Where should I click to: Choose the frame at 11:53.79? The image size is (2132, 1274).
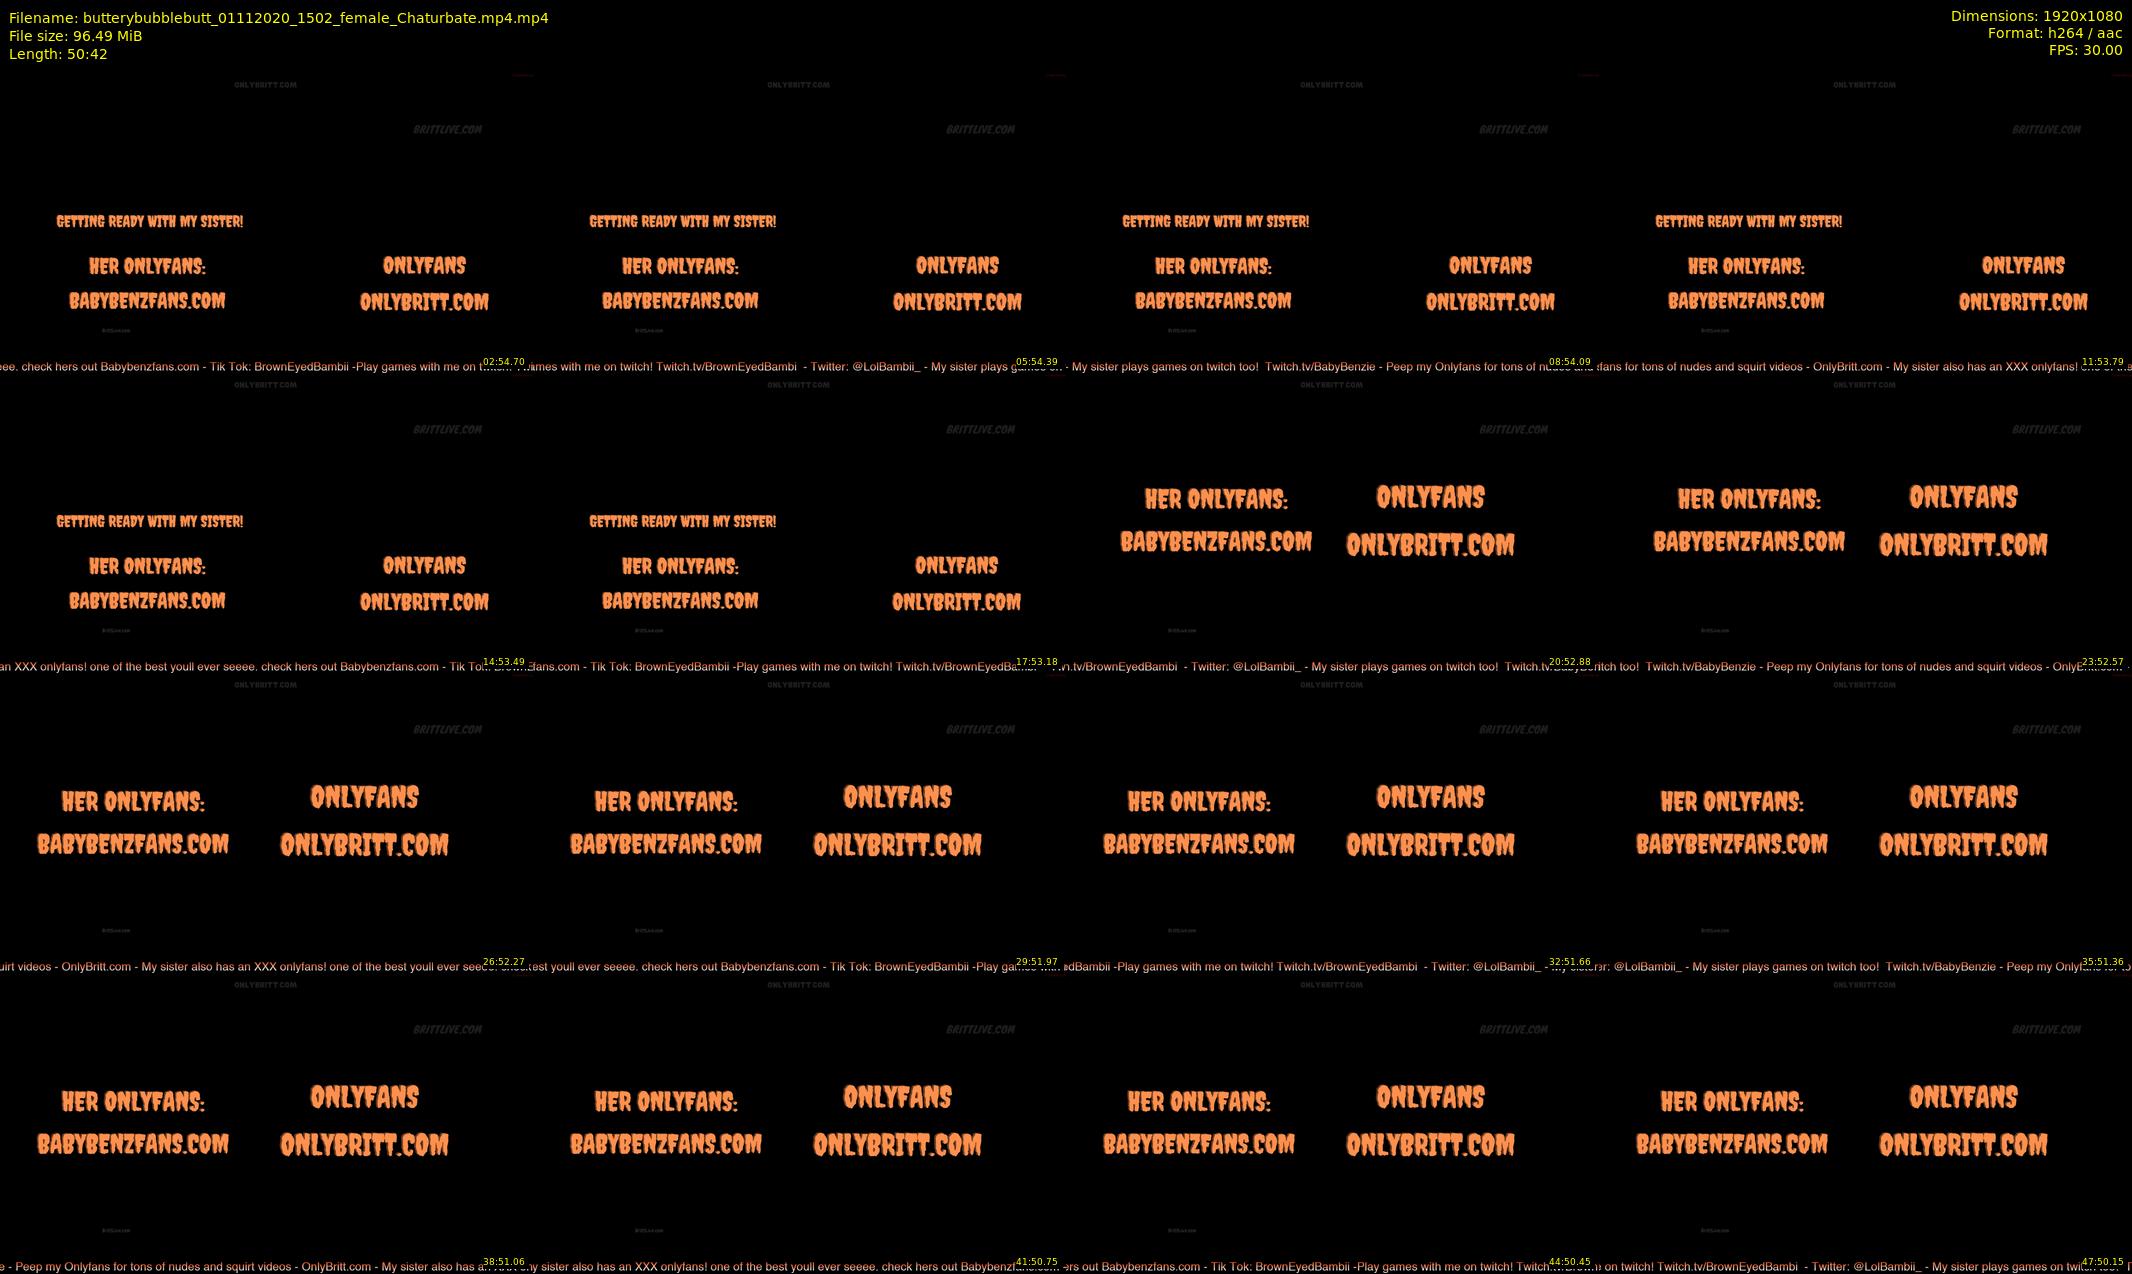(1865, 223)
